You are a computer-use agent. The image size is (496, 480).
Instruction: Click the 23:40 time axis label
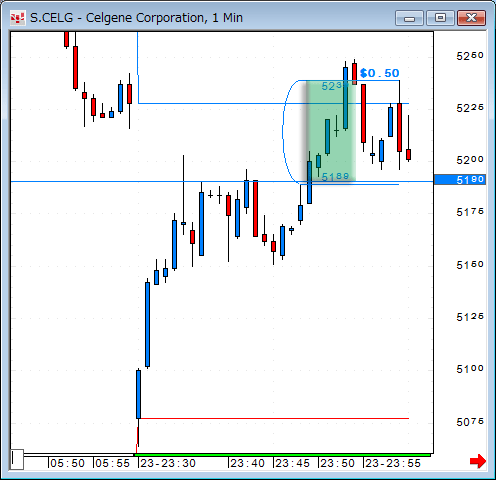click(248, 463)
